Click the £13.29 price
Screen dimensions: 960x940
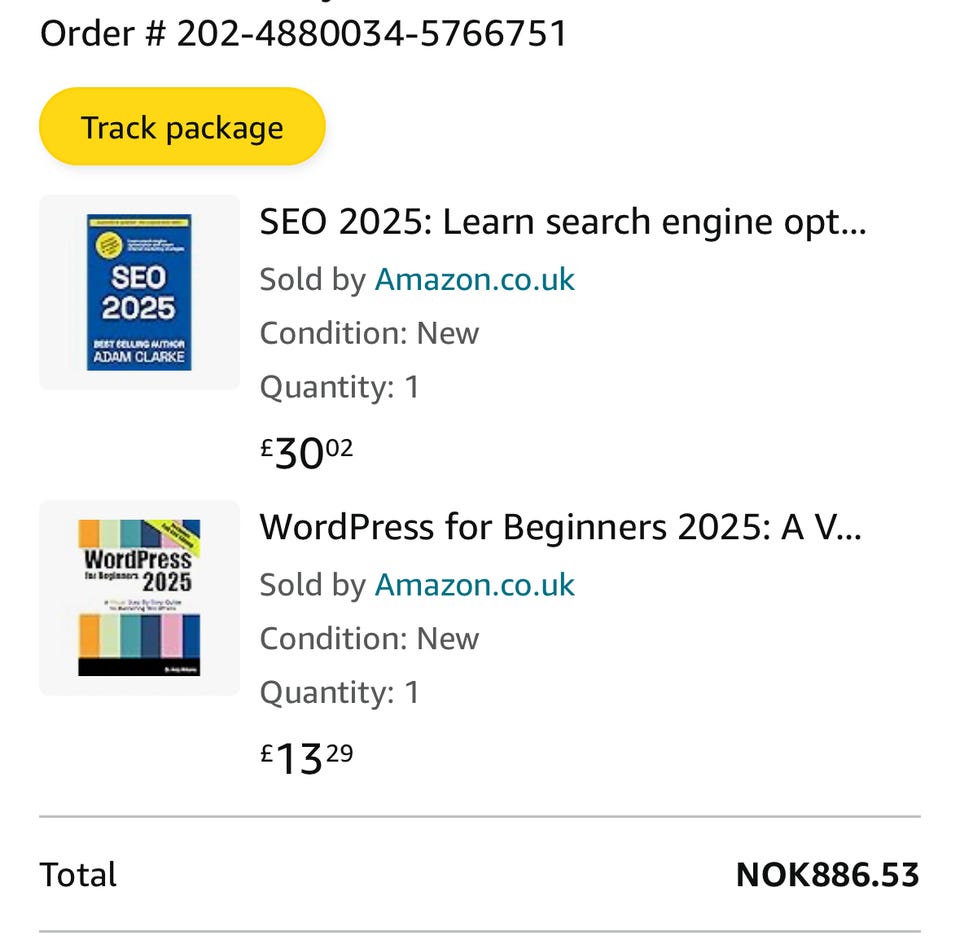(x=306, y=757)
